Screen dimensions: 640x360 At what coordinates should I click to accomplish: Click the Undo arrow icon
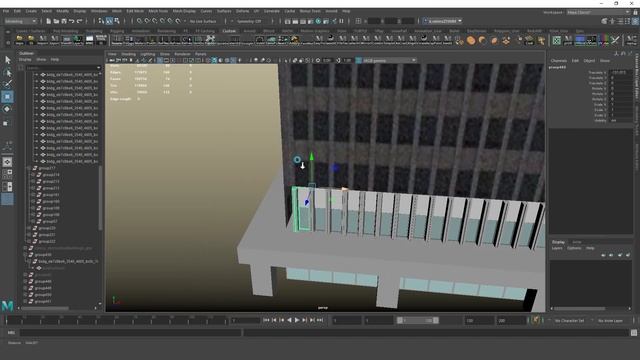pyautogui.click(x=72, y=21)
